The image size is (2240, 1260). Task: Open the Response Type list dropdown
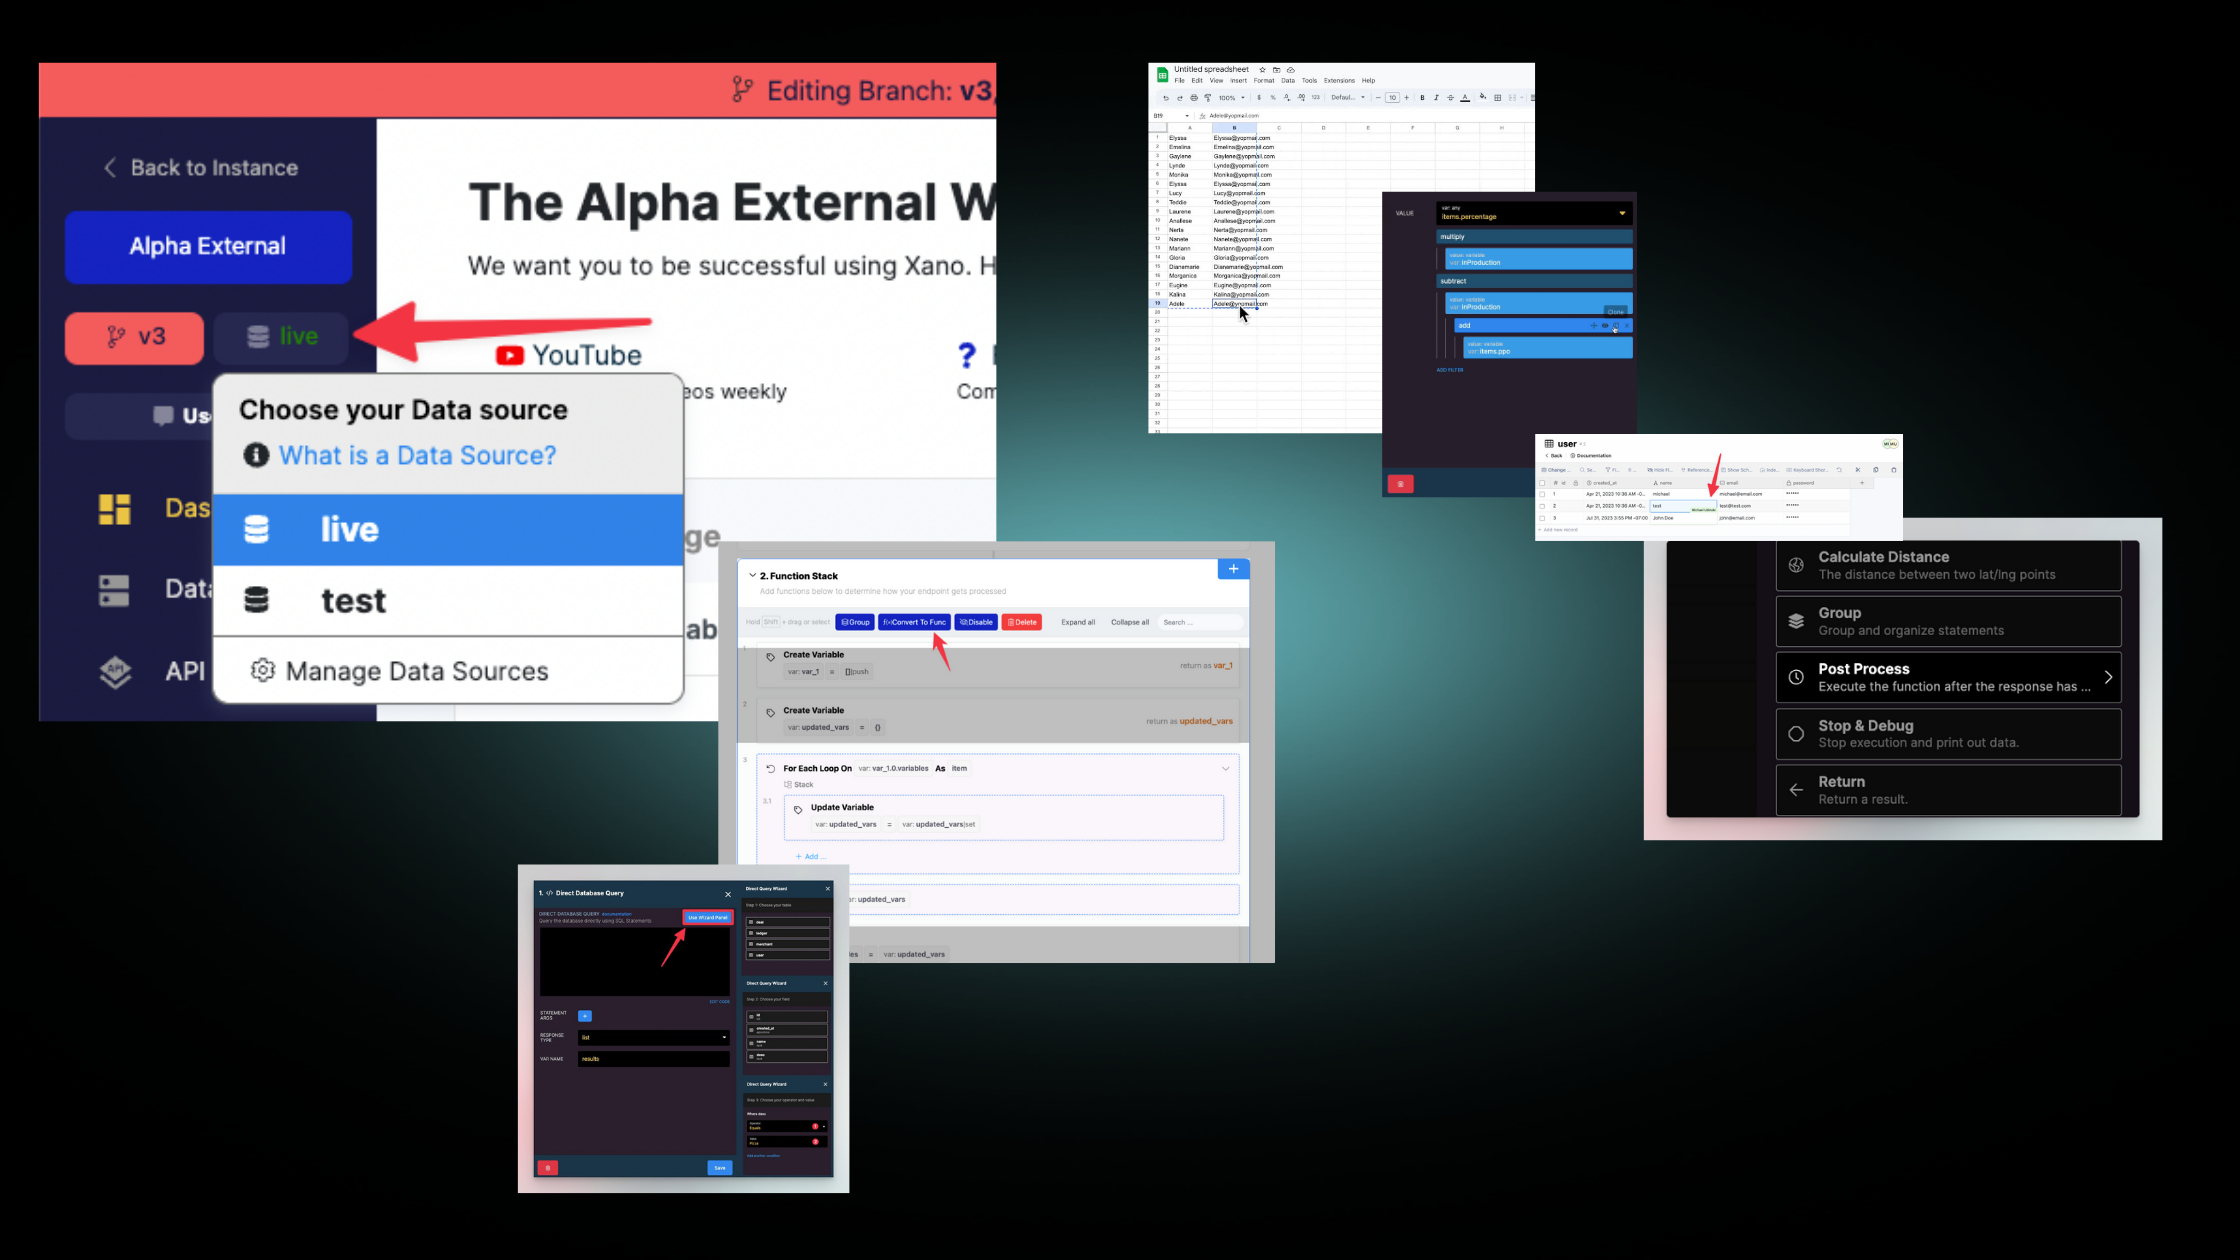click(653, 1037)
